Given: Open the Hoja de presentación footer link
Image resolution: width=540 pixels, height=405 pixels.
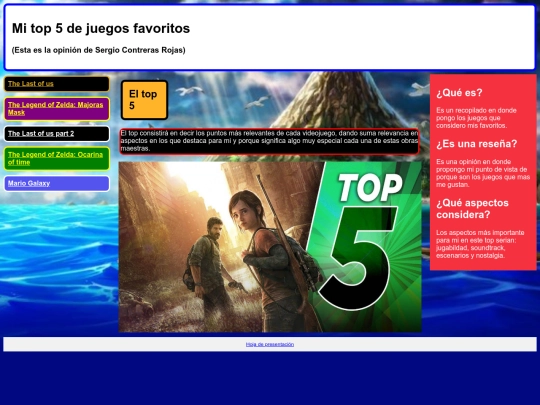Looking at the screenshot, I should click(x=270, y=344).
